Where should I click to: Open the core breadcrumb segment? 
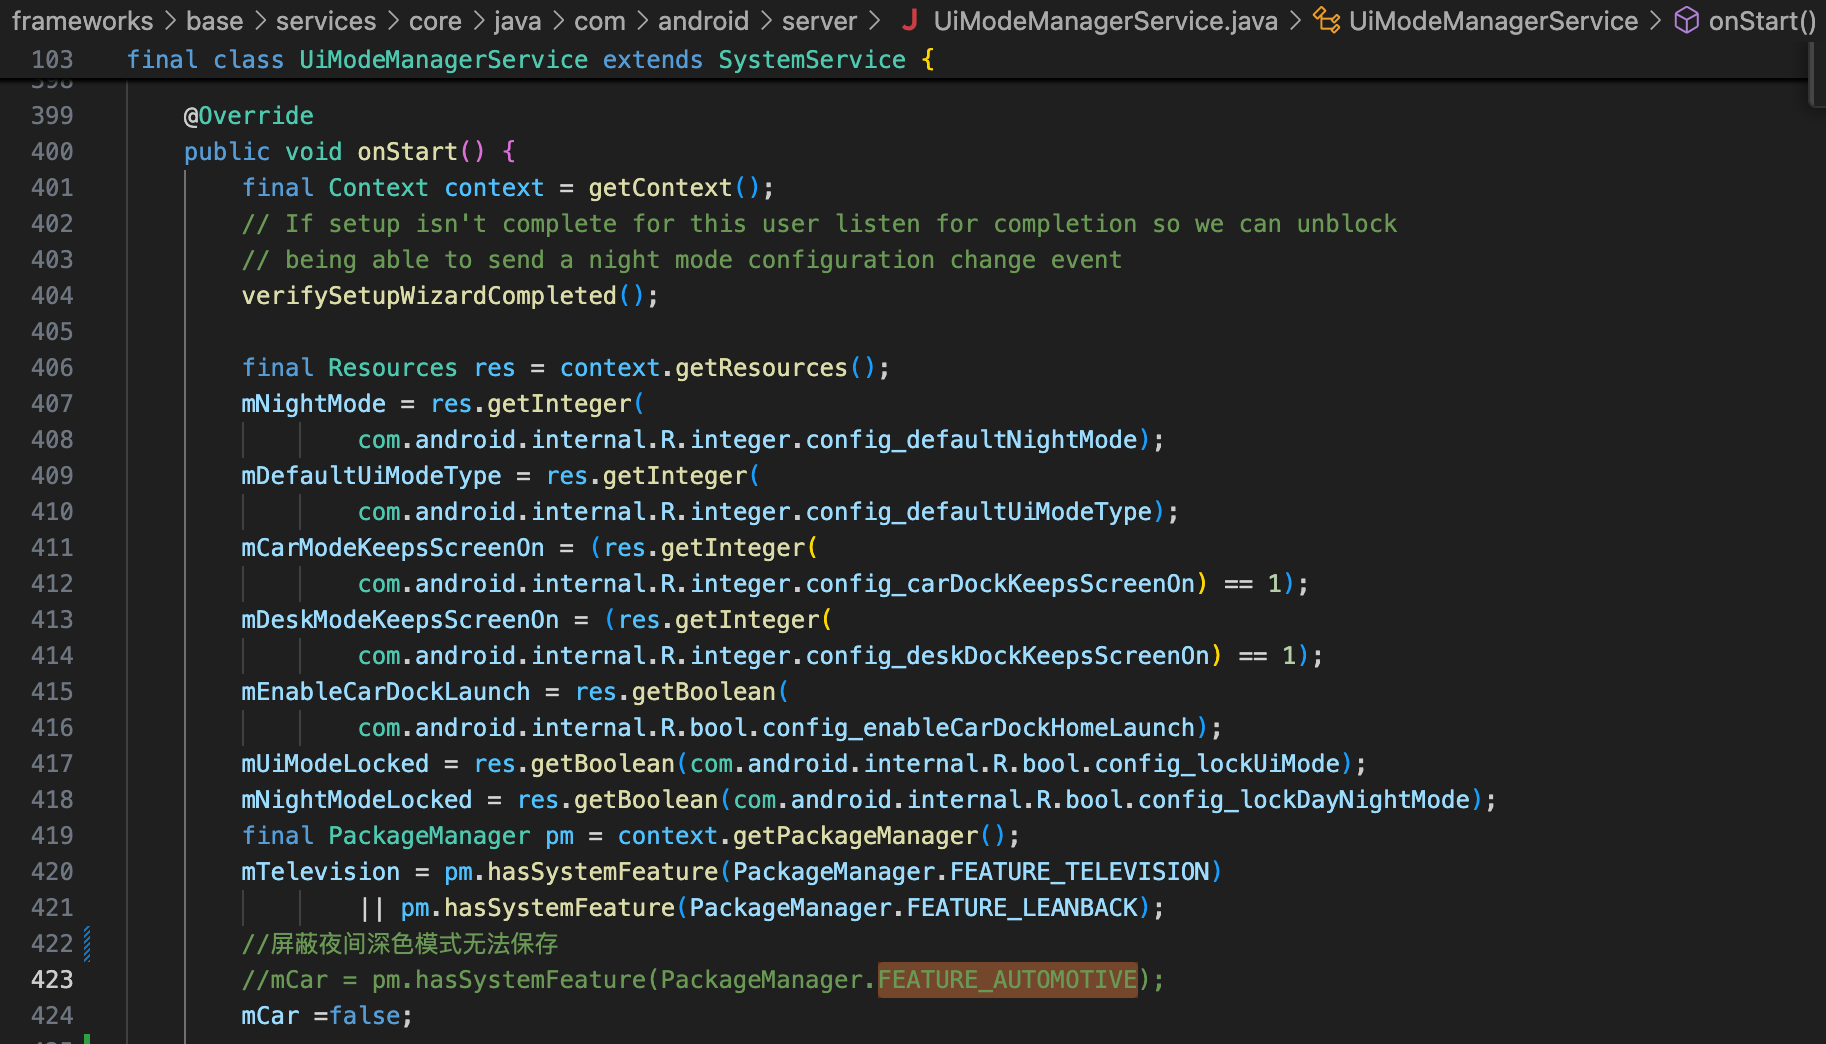click(435, 20)
